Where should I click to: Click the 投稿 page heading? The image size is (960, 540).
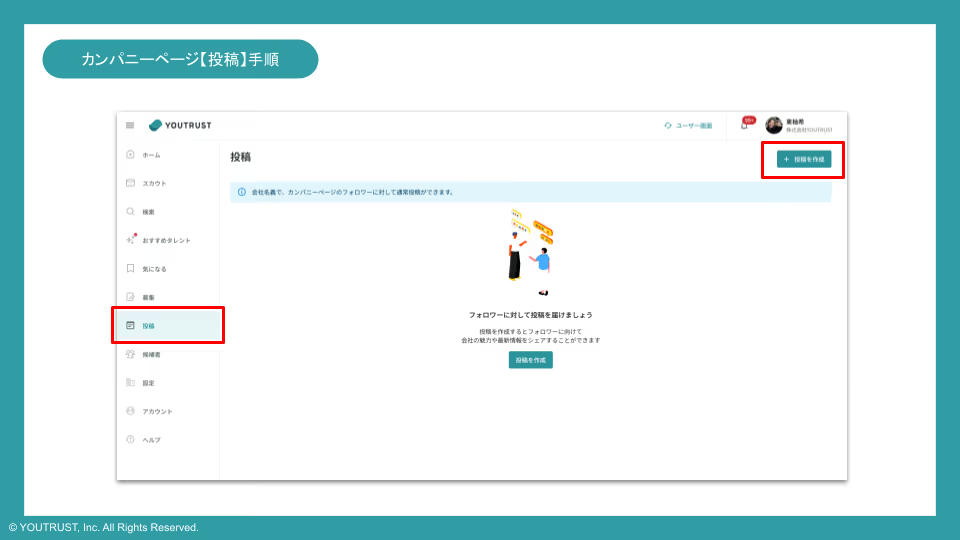[x=241, y=157]
